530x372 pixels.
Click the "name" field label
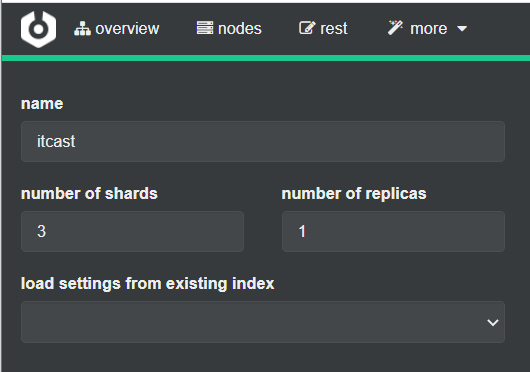(x=42, y=103)
